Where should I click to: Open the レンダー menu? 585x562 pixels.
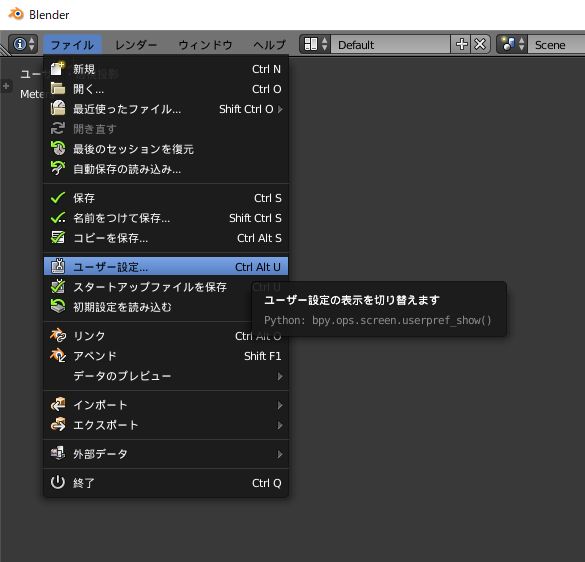coord(136,45)
